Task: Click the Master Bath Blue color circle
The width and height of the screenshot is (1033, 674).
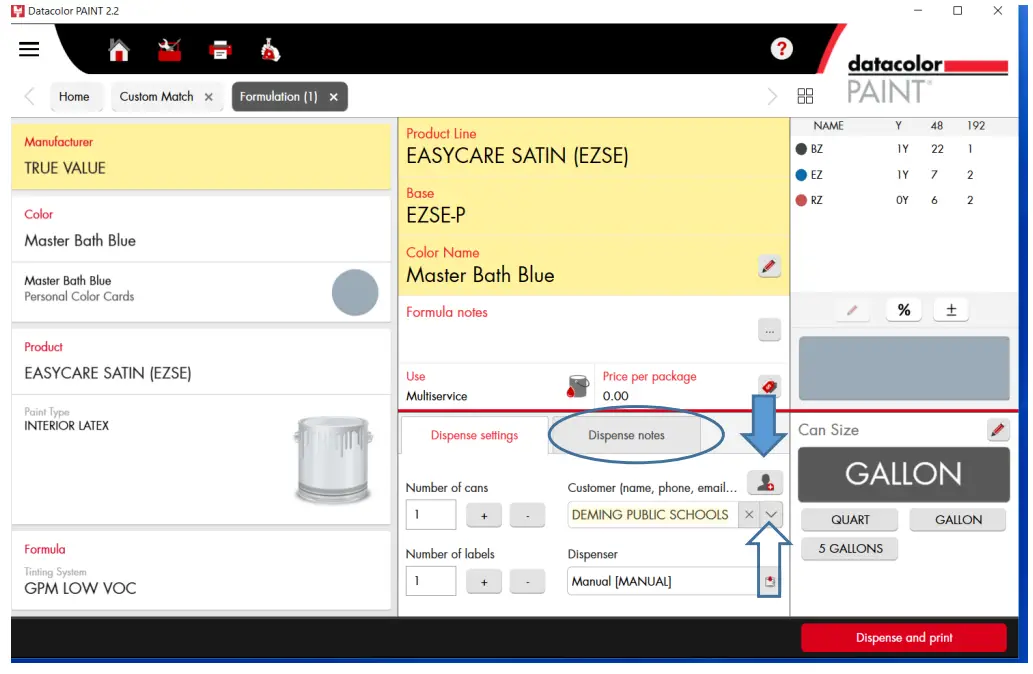Action: [355, 292]
